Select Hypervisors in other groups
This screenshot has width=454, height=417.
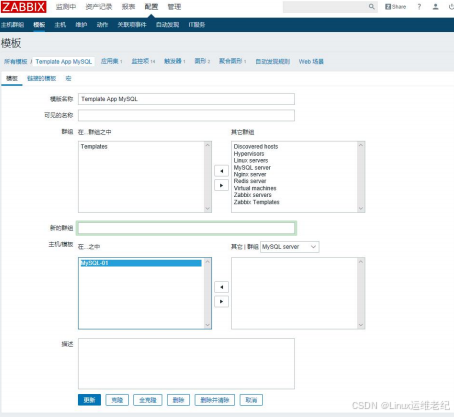[x=249, y=154]
